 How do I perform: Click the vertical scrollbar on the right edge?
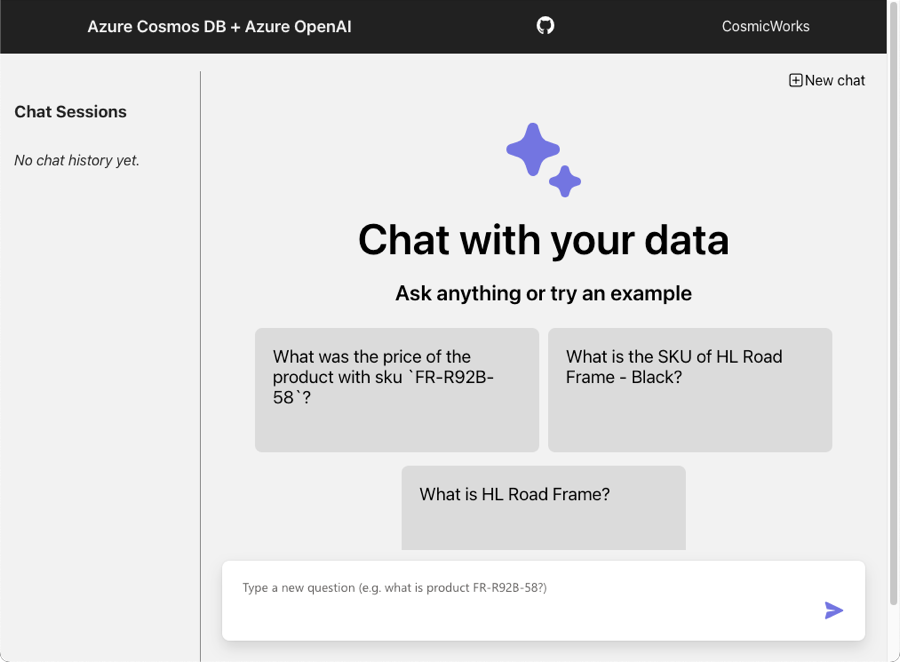(893, 302)
